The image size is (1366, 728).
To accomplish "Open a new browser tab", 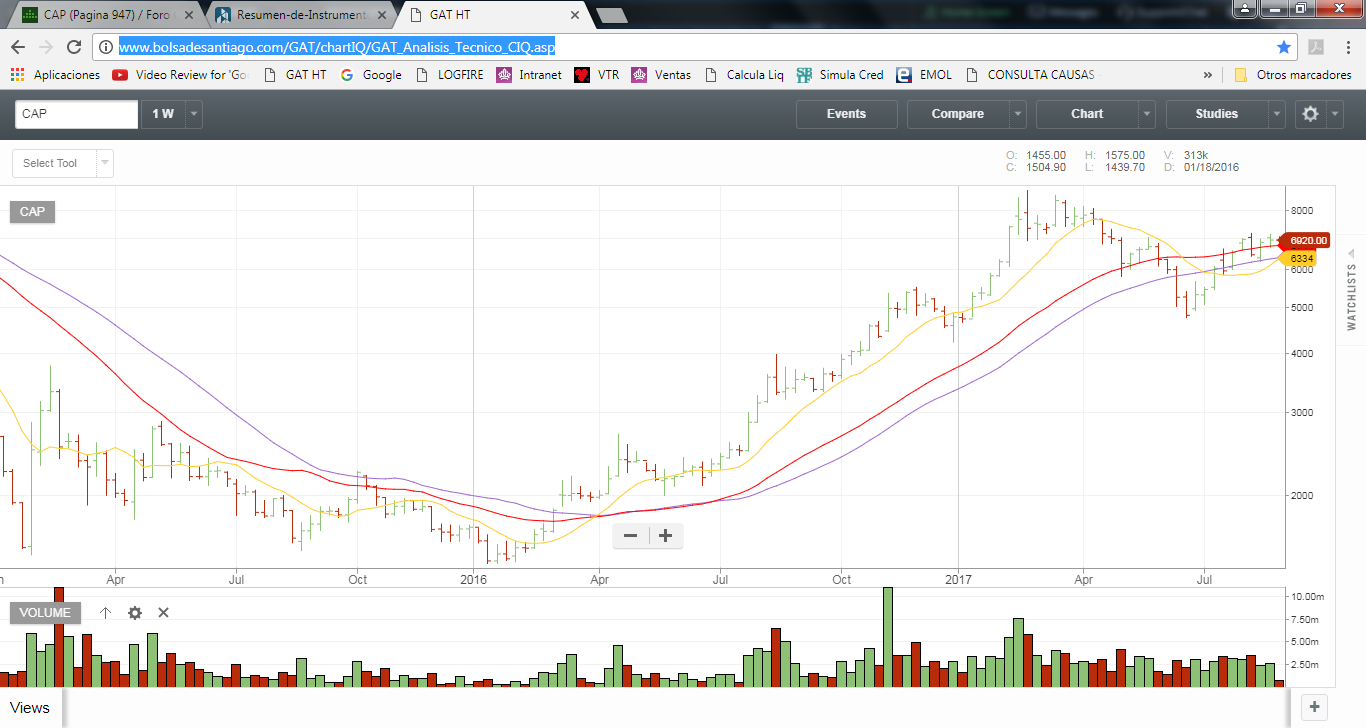I will [611, 15].
